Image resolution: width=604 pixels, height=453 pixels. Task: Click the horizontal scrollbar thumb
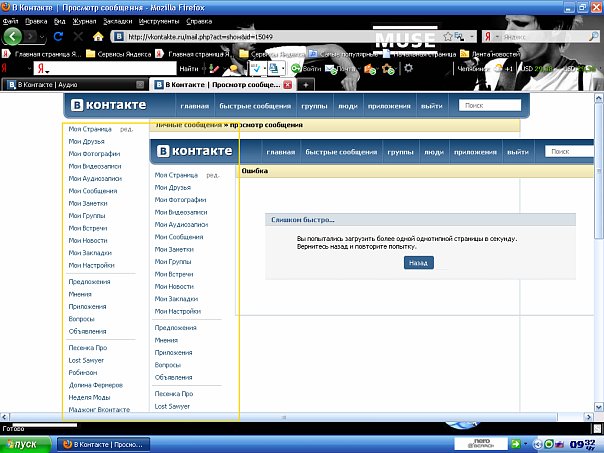coord(283,417)
